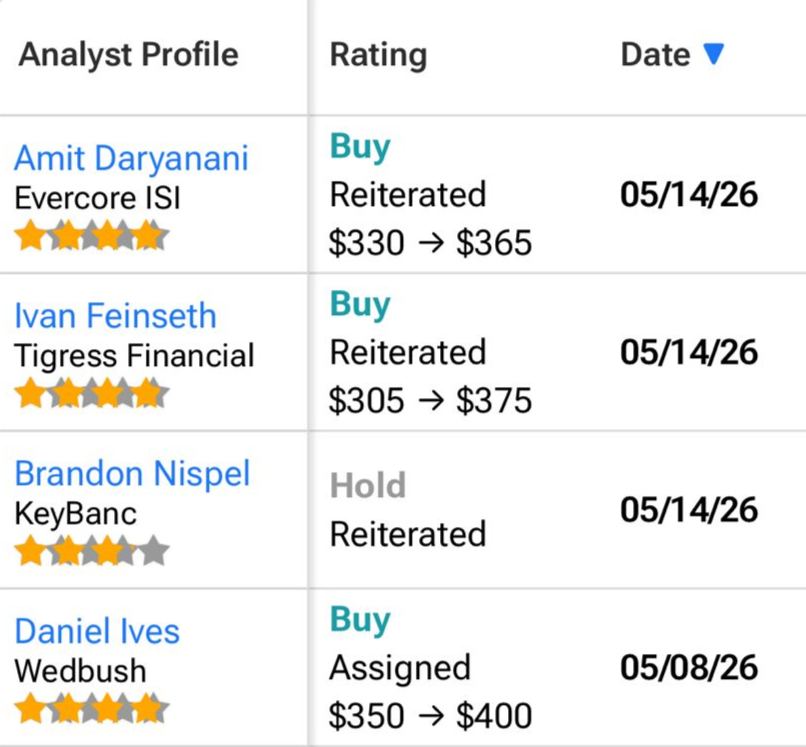Image resolution: width=806 pixels, height=747 pixels.
Task: Open Amit Daryanani's analyst profile
Action: coord(132,158)
